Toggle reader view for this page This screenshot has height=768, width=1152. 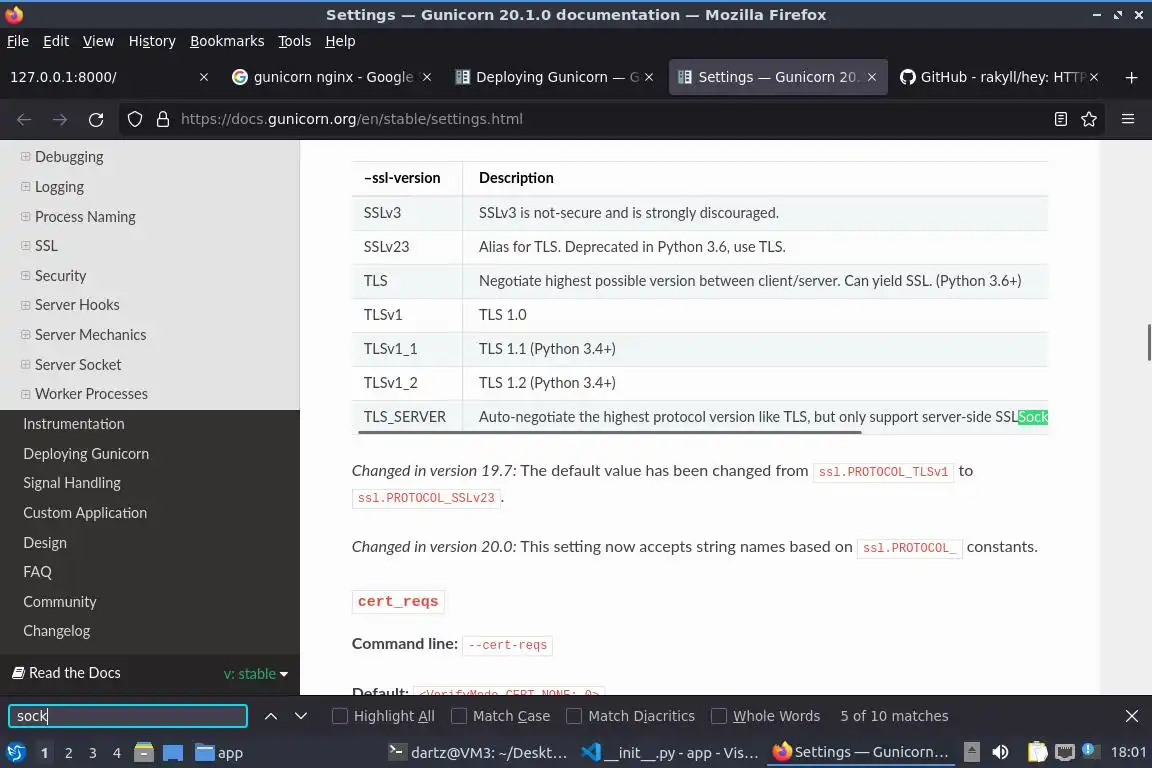tap(1060, 119)
